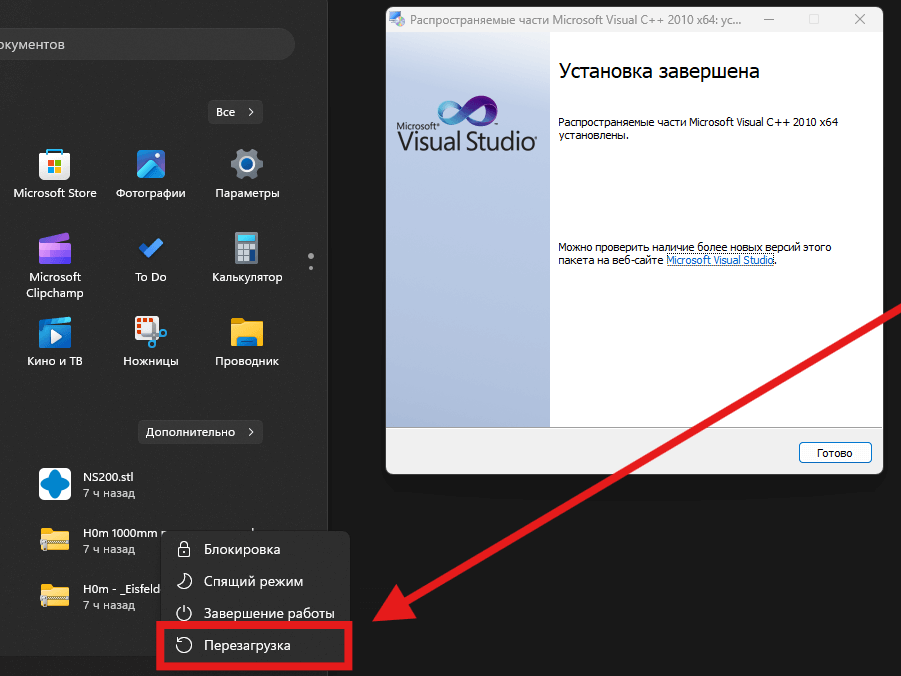Open Проводник file explorer
Screen dimensions: 901x676
click(x=247, y=342)
